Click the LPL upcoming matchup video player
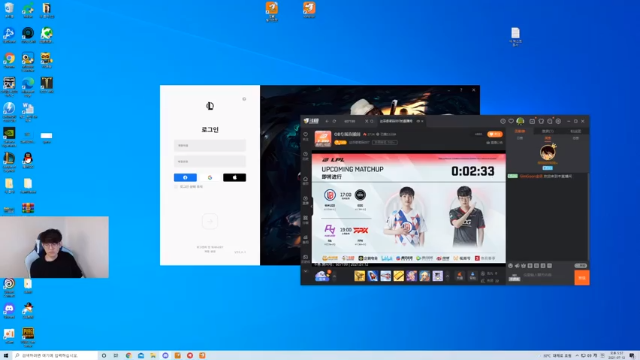 point(409,208)
